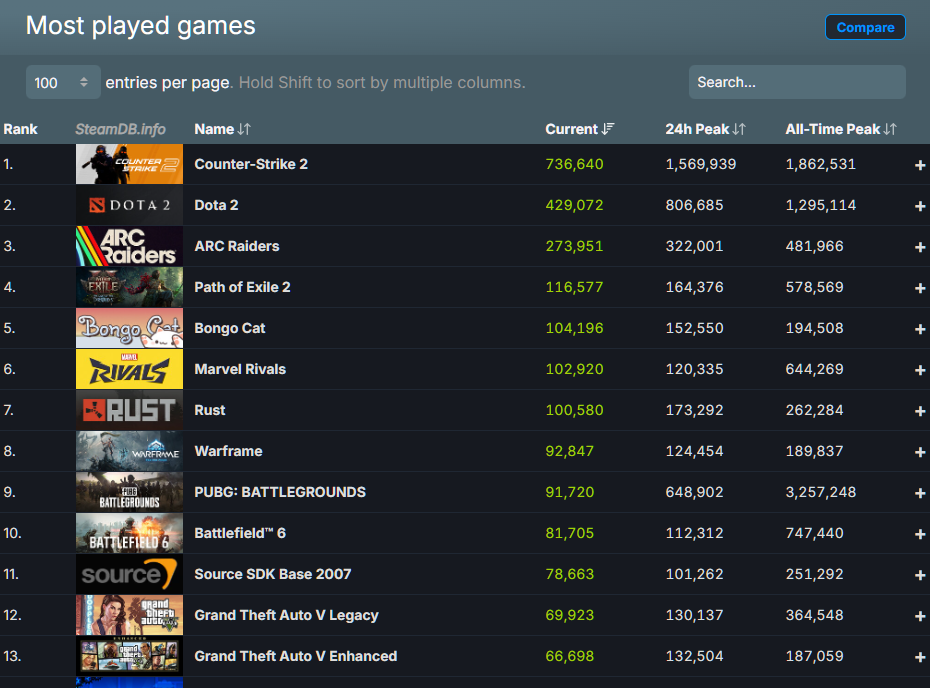This screenshot has height=688, width=930.
Task: Click the Most played games heading
Action: click(x=141, y=26)
